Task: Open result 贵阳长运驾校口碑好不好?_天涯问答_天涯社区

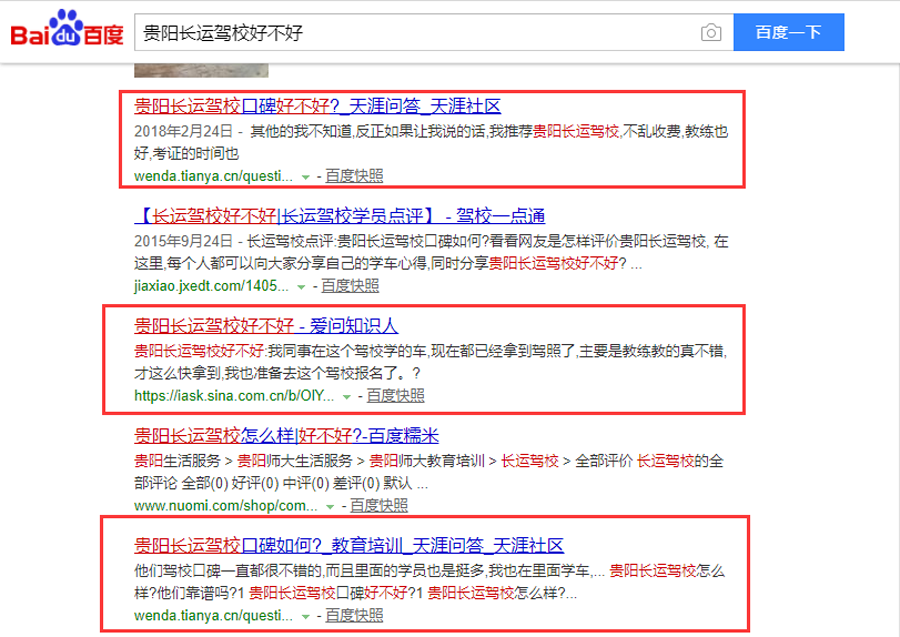Action: tap(317, 106)
